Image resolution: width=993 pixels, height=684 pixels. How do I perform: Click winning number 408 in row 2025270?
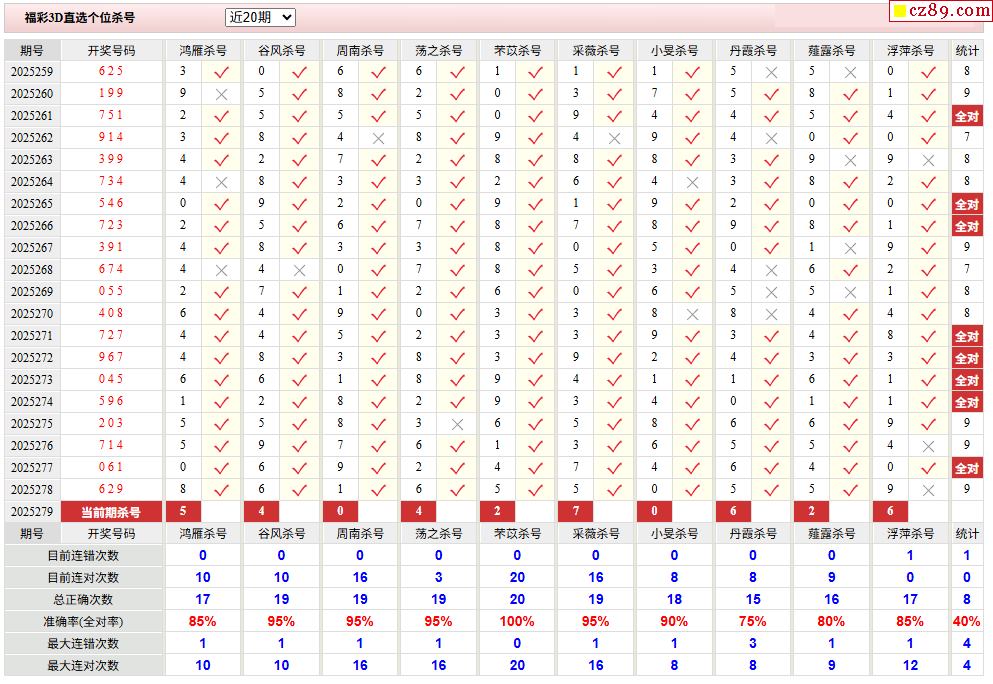[x=111, y=313]
